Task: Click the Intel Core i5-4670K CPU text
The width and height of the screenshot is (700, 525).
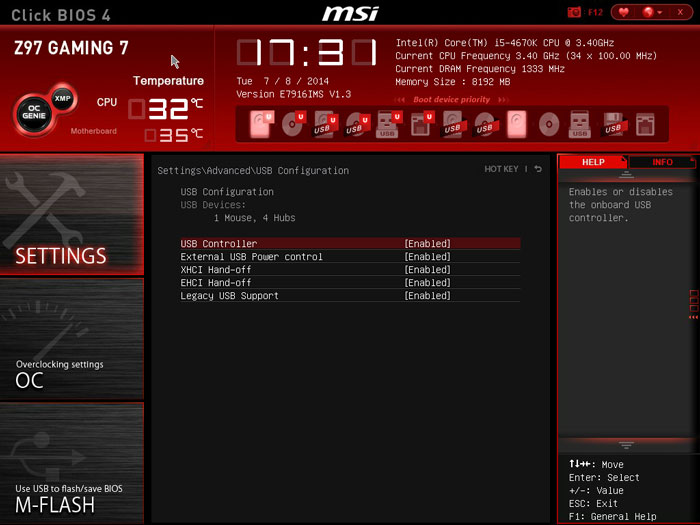Action: (x=504, y=43)
